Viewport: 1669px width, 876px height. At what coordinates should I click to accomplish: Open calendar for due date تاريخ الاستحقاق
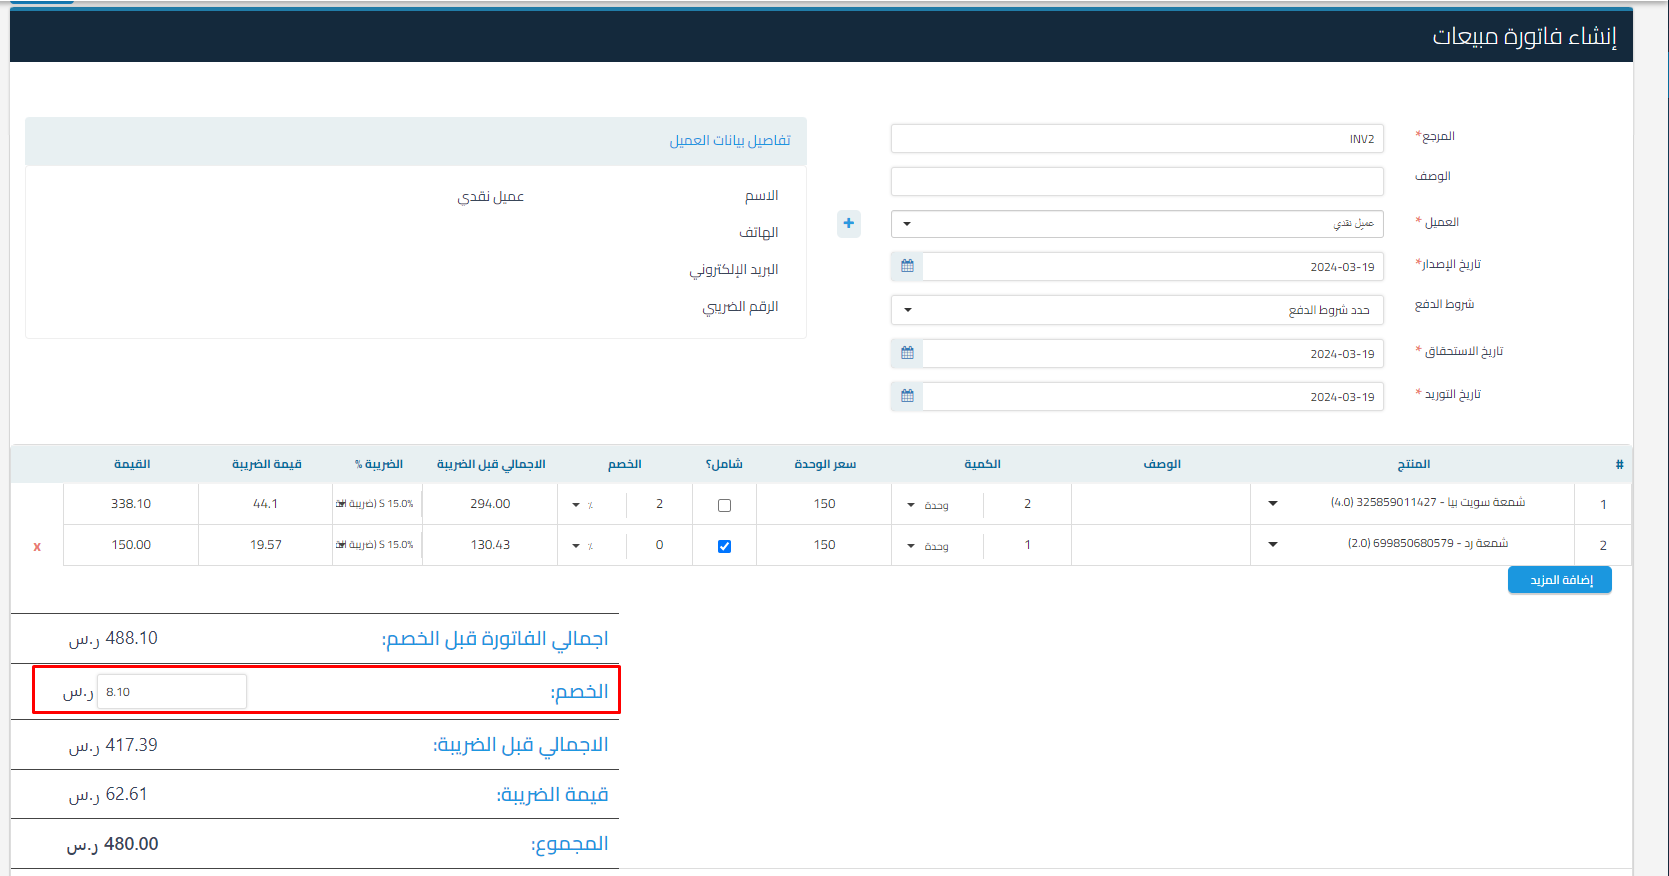click(x=907, y=353)
